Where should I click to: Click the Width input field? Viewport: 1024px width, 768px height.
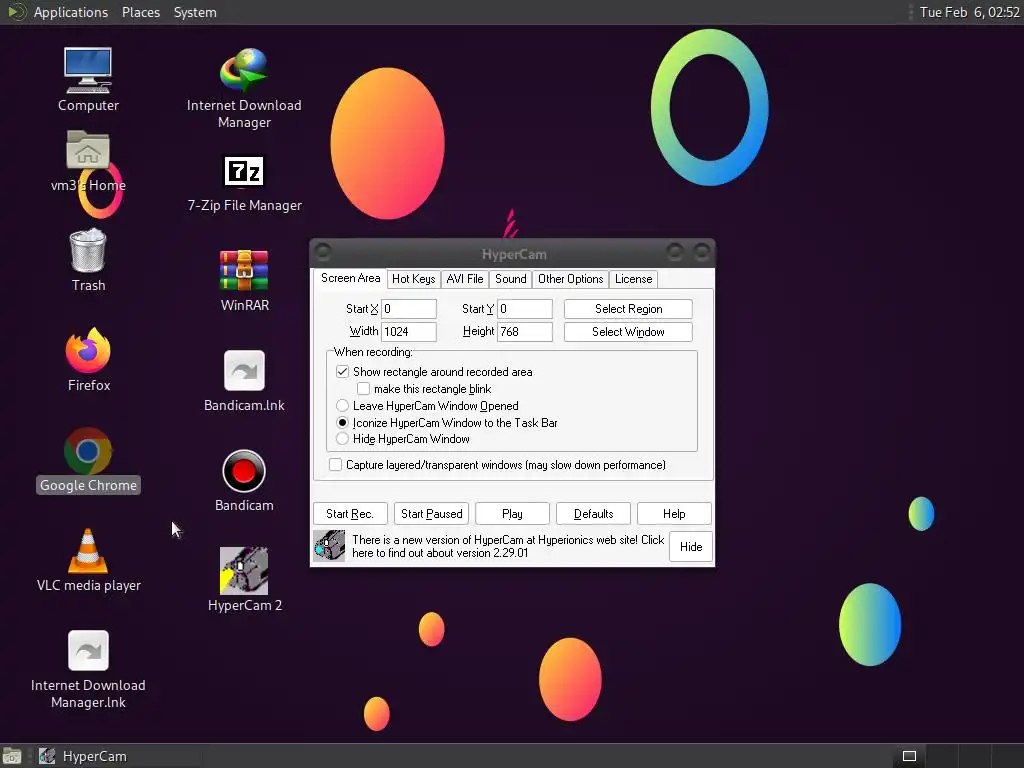[409, 332]
